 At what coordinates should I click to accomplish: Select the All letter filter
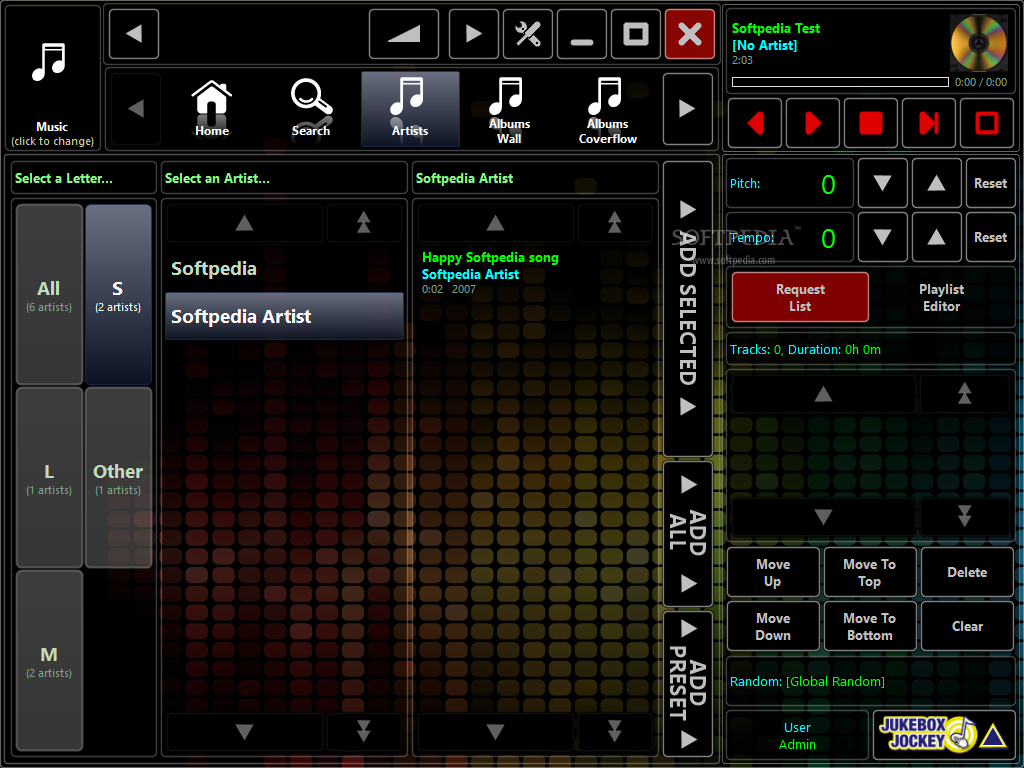[49, 295]
